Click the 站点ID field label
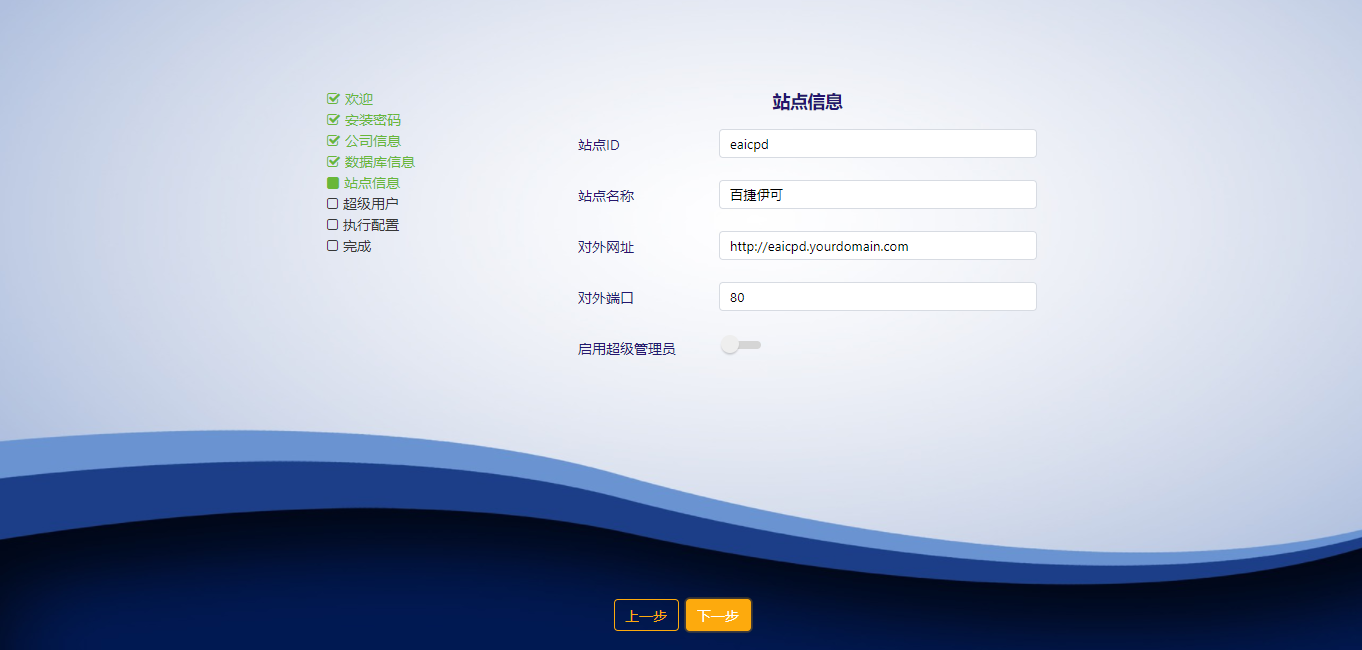 (599, 145)
